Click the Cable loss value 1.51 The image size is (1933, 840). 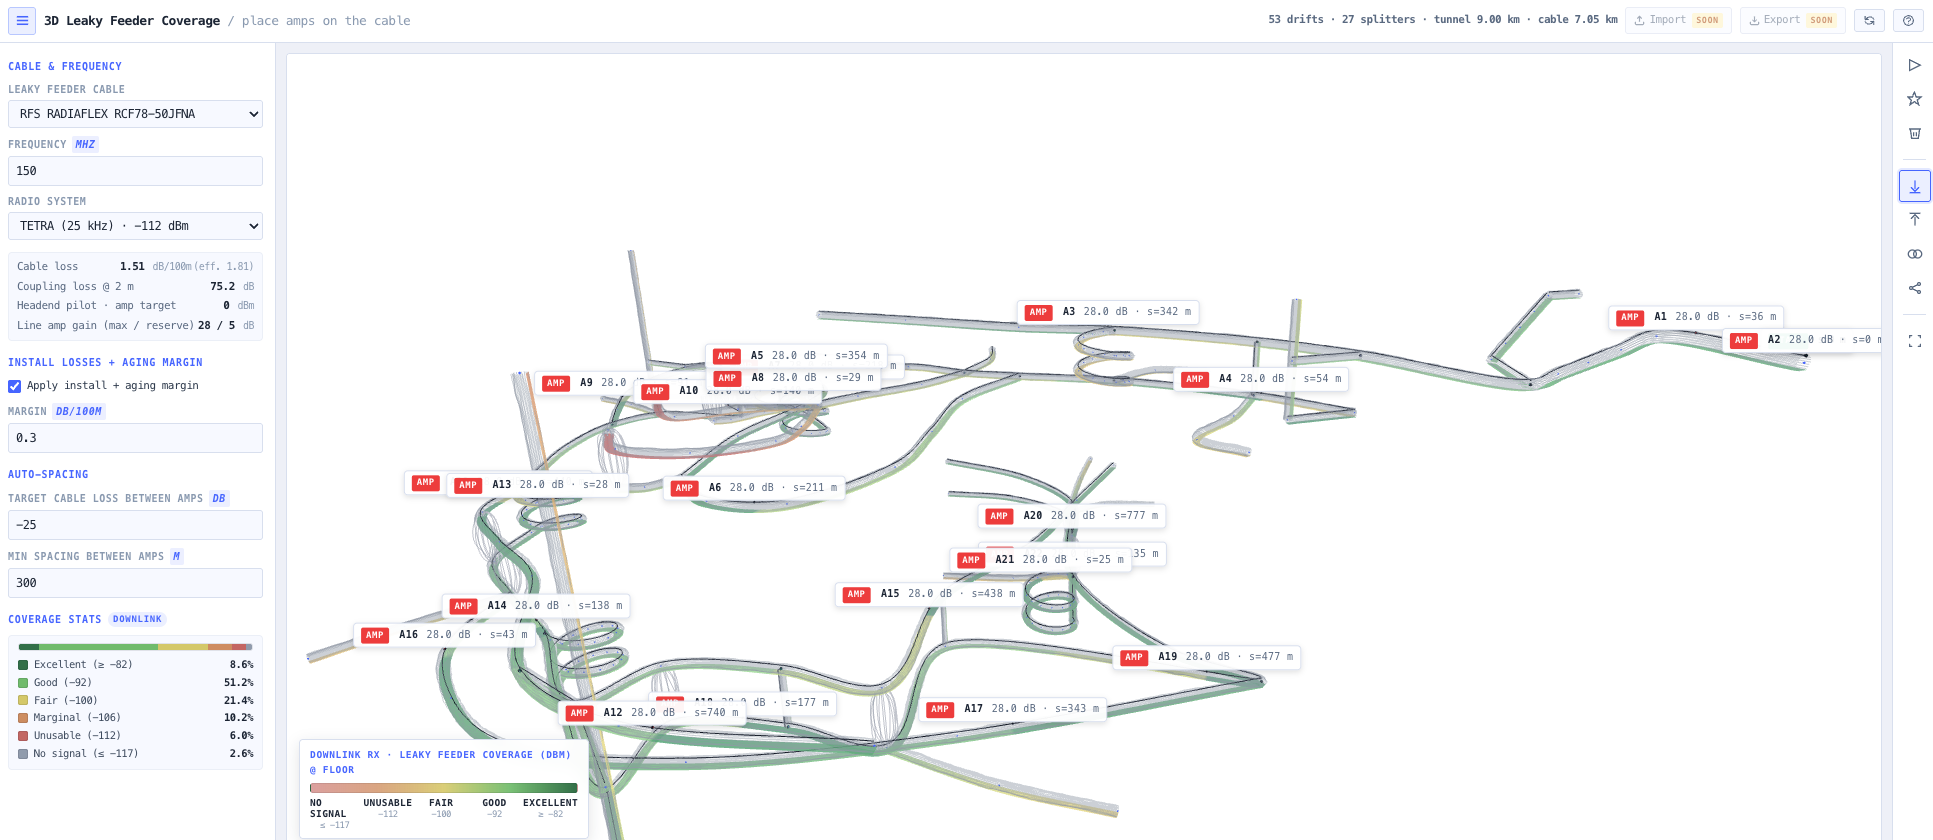pos(132,267)
